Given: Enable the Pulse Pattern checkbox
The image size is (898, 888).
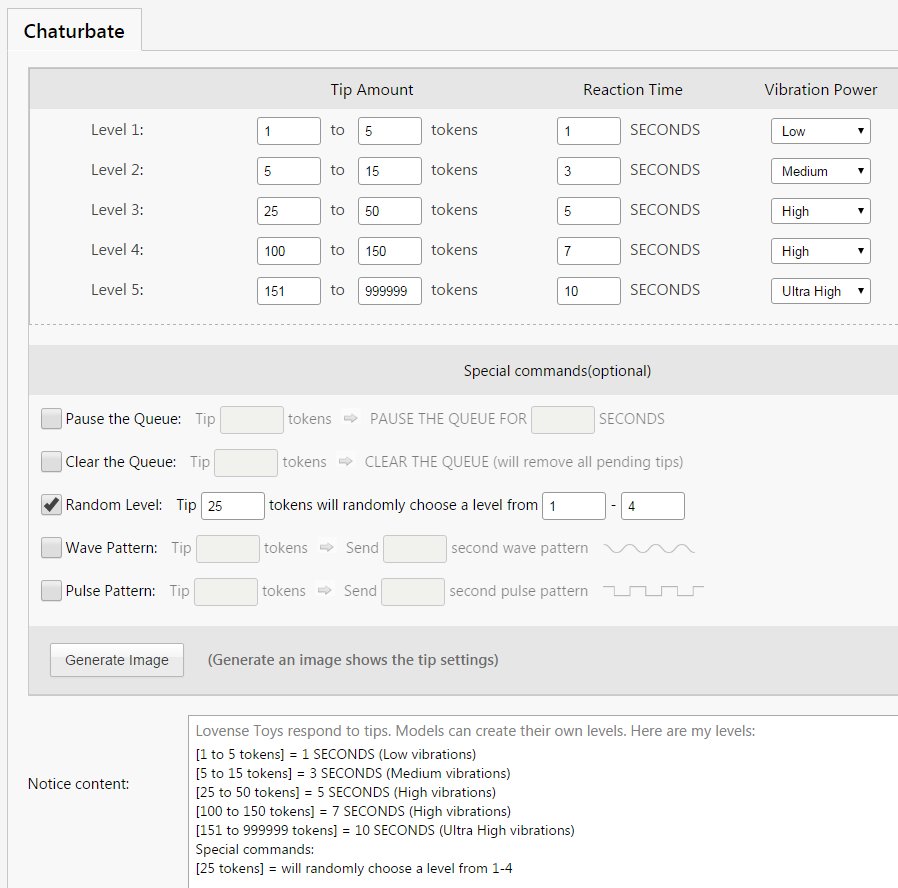Looking at the screenshot, I should click(51, 590).
